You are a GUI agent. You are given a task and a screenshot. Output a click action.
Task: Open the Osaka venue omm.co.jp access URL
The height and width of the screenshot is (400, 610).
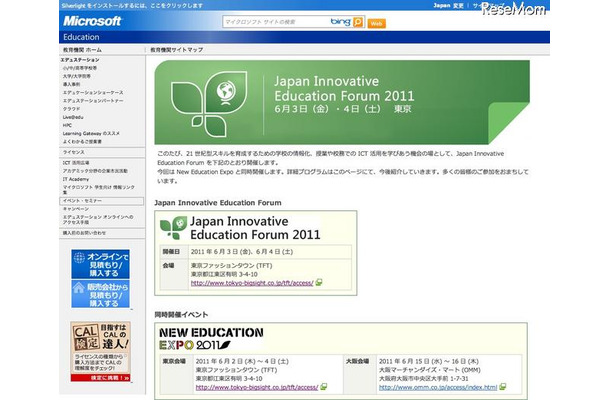[438, 387]
